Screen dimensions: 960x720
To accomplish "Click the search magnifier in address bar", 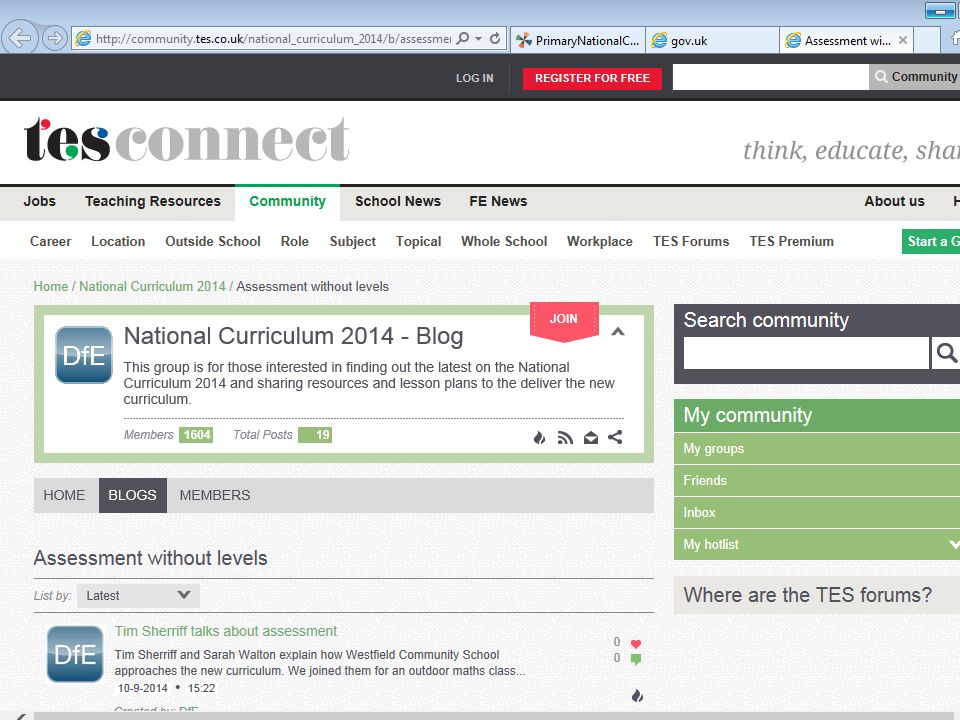I will (x=463, y=39).
